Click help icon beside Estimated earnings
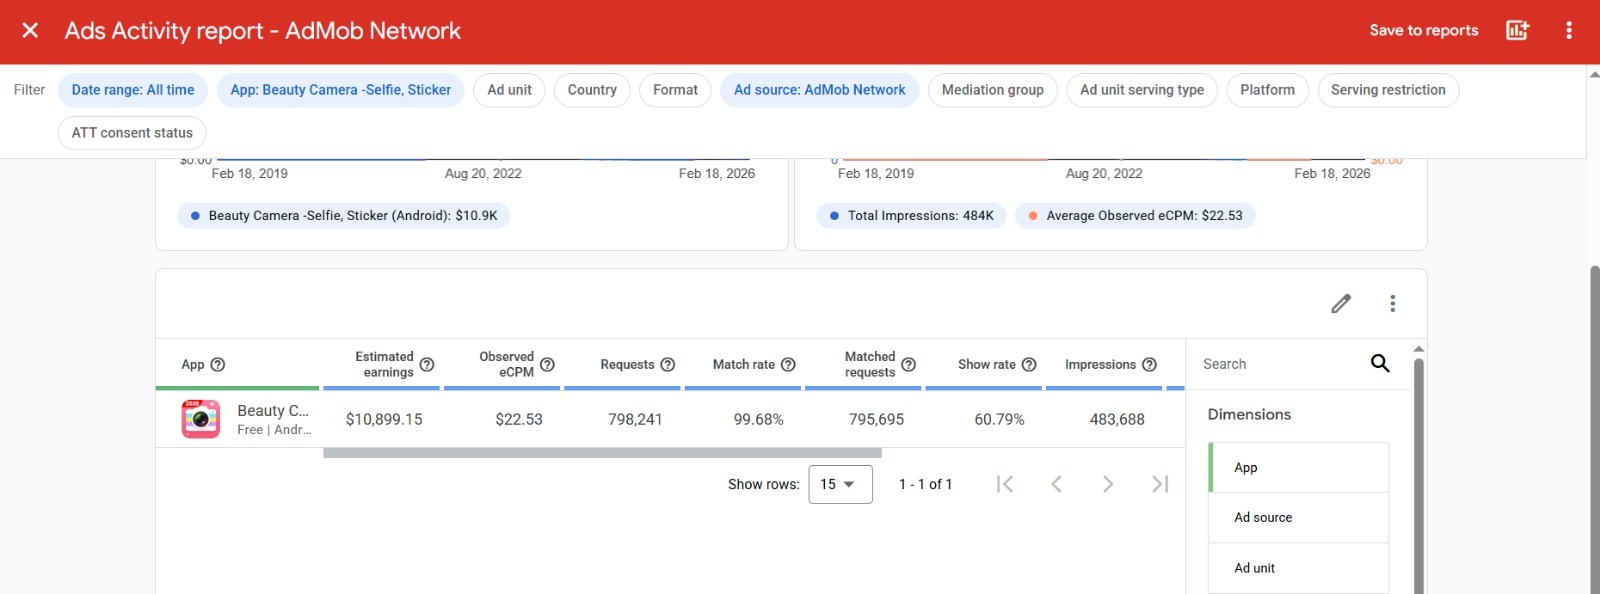The height and width of the screenshot is (594, 1600). 427,365
